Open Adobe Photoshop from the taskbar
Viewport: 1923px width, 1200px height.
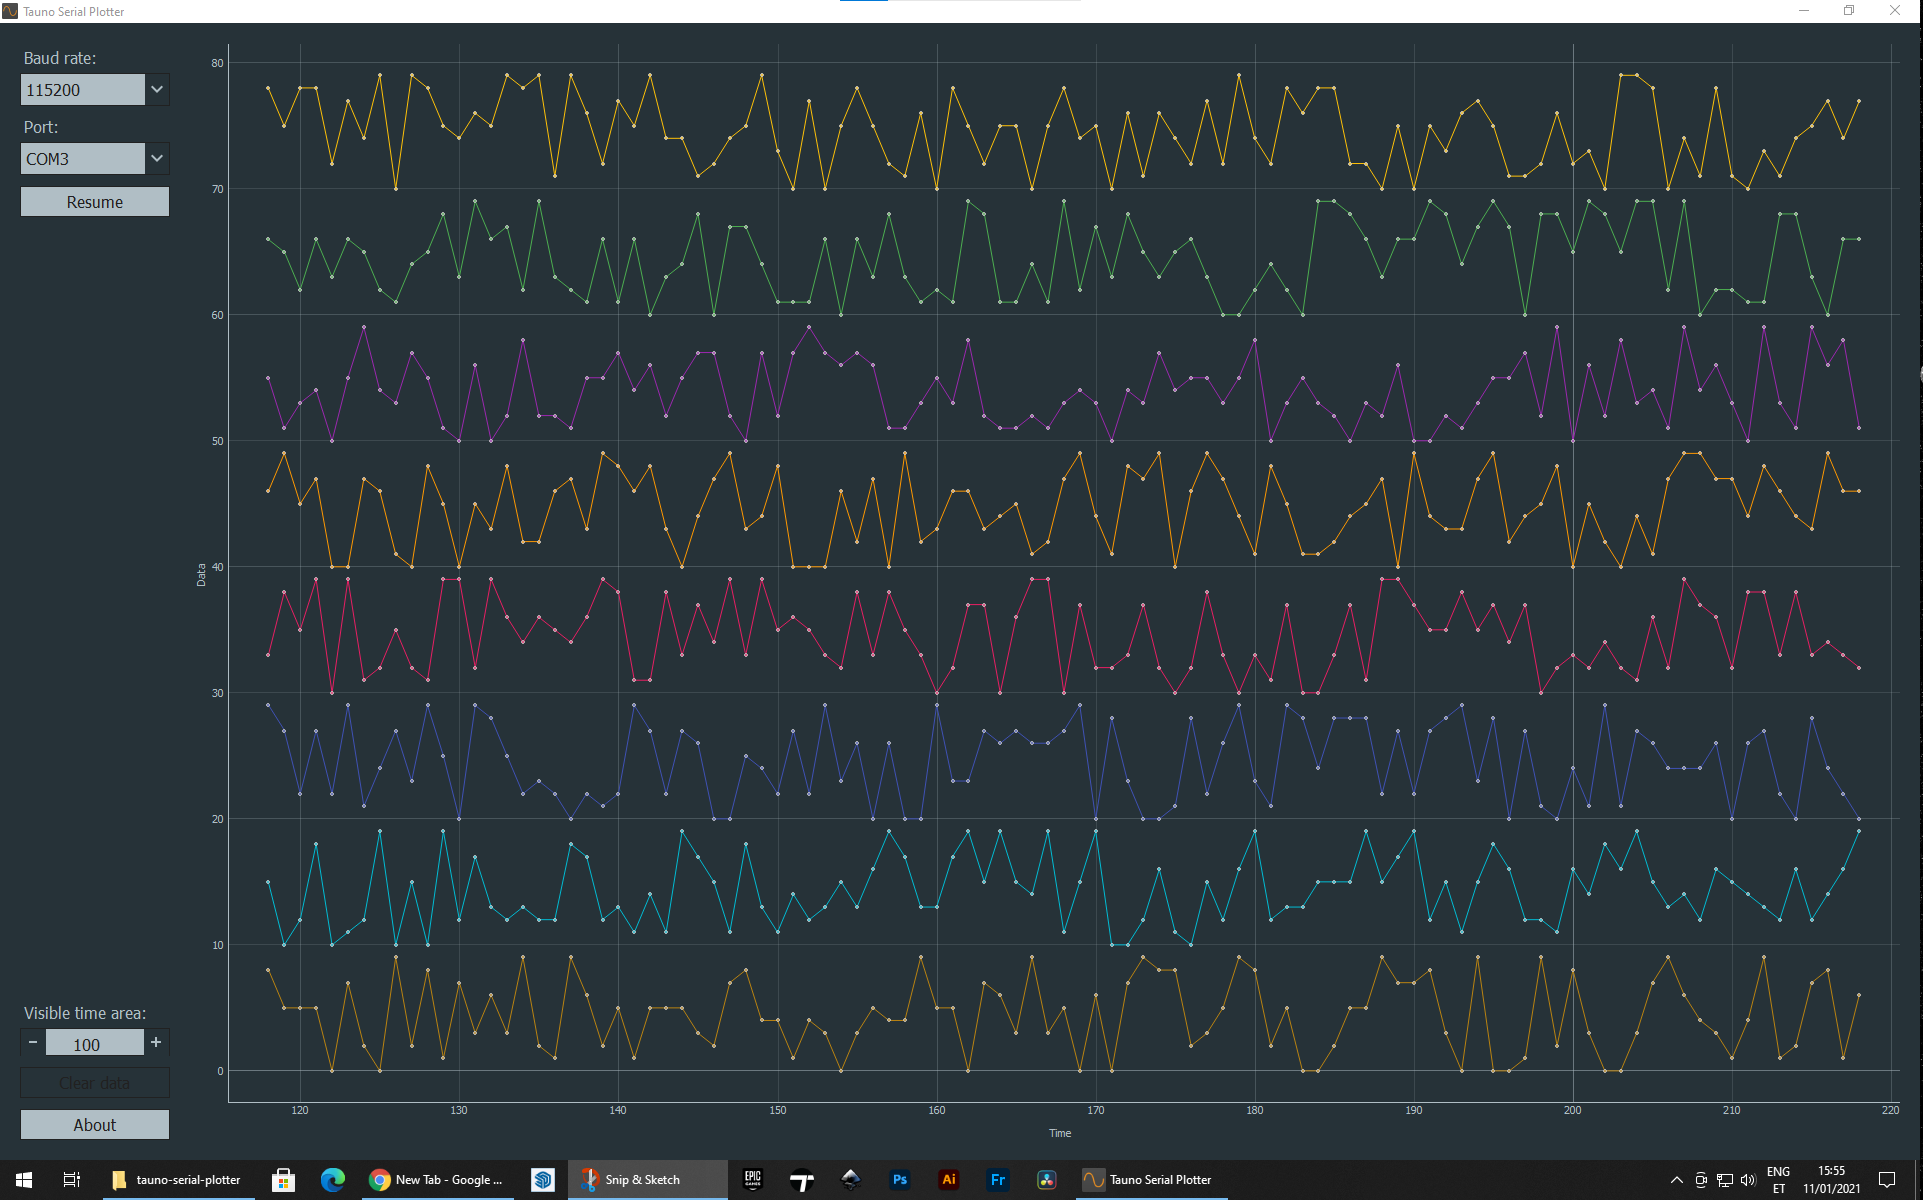[x=900, y=1180]
